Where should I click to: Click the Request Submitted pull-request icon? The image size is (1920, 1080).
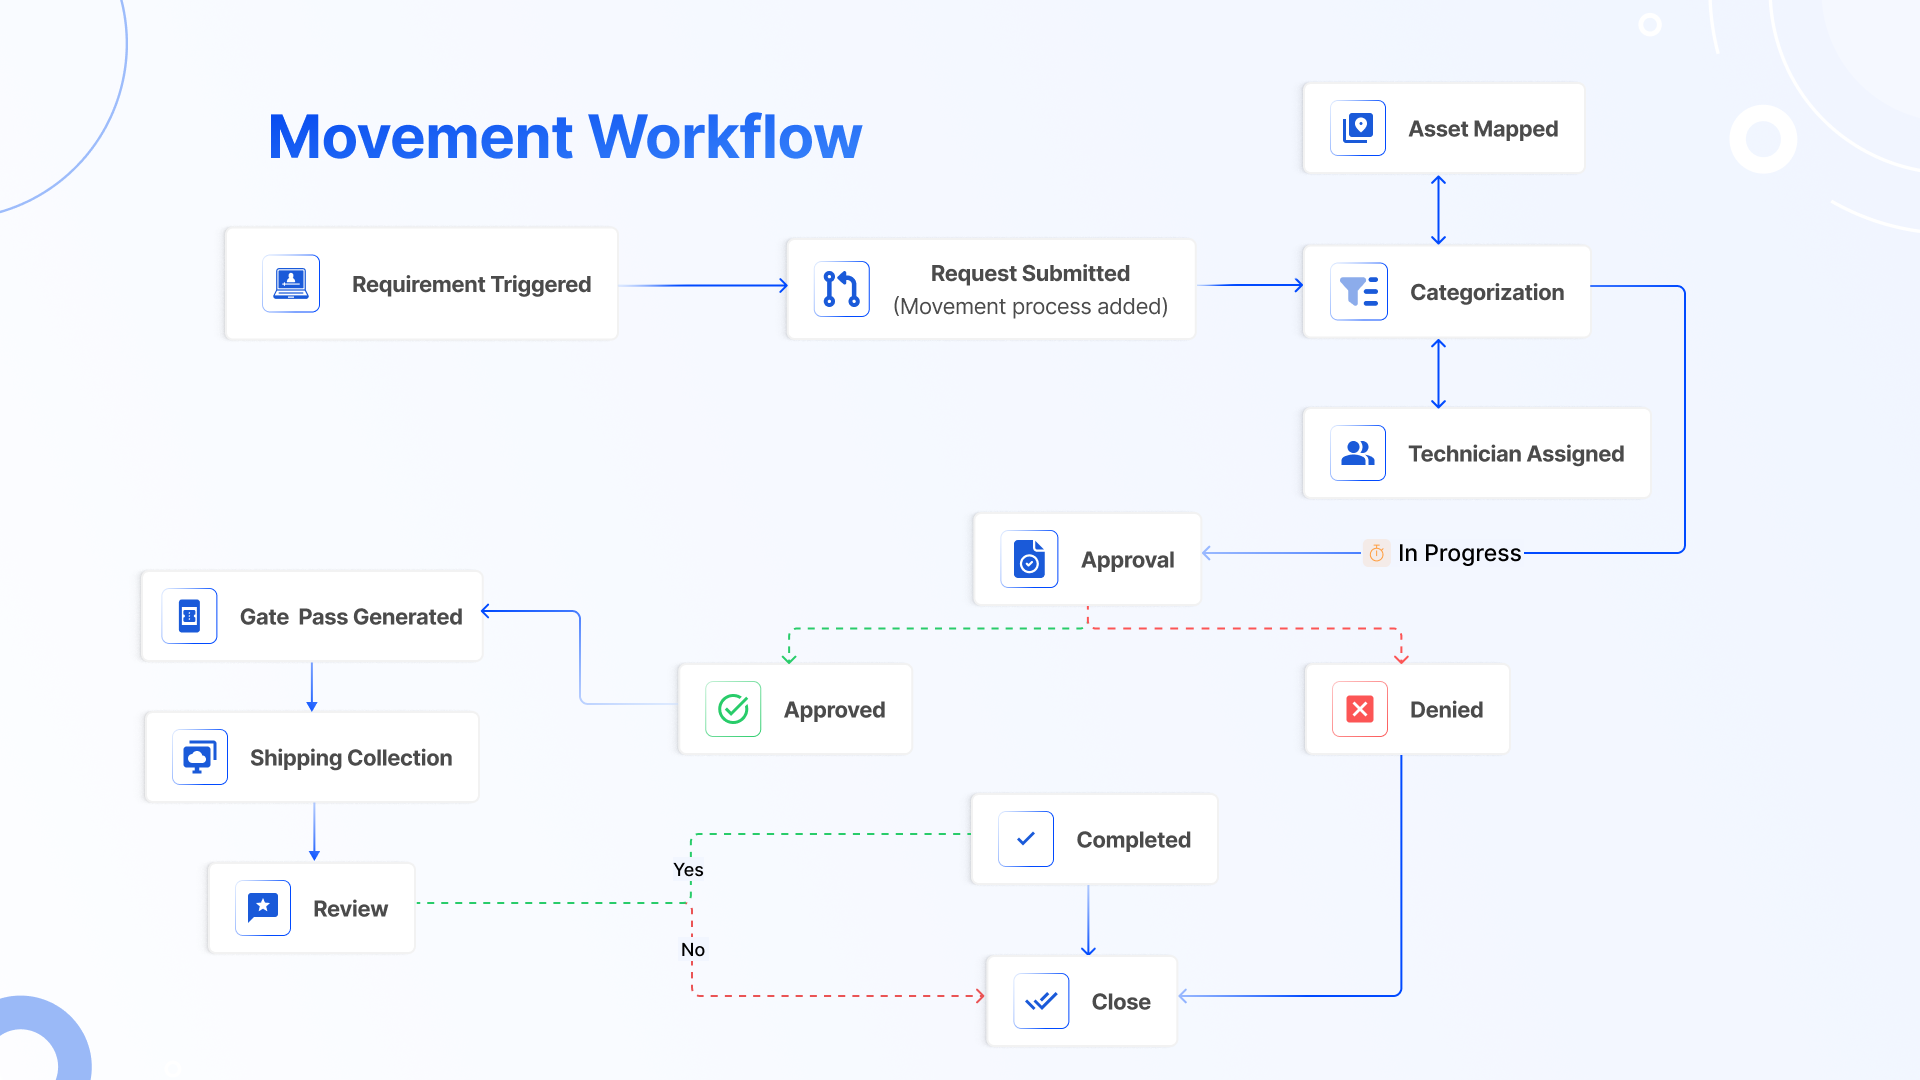coord(842,289)
